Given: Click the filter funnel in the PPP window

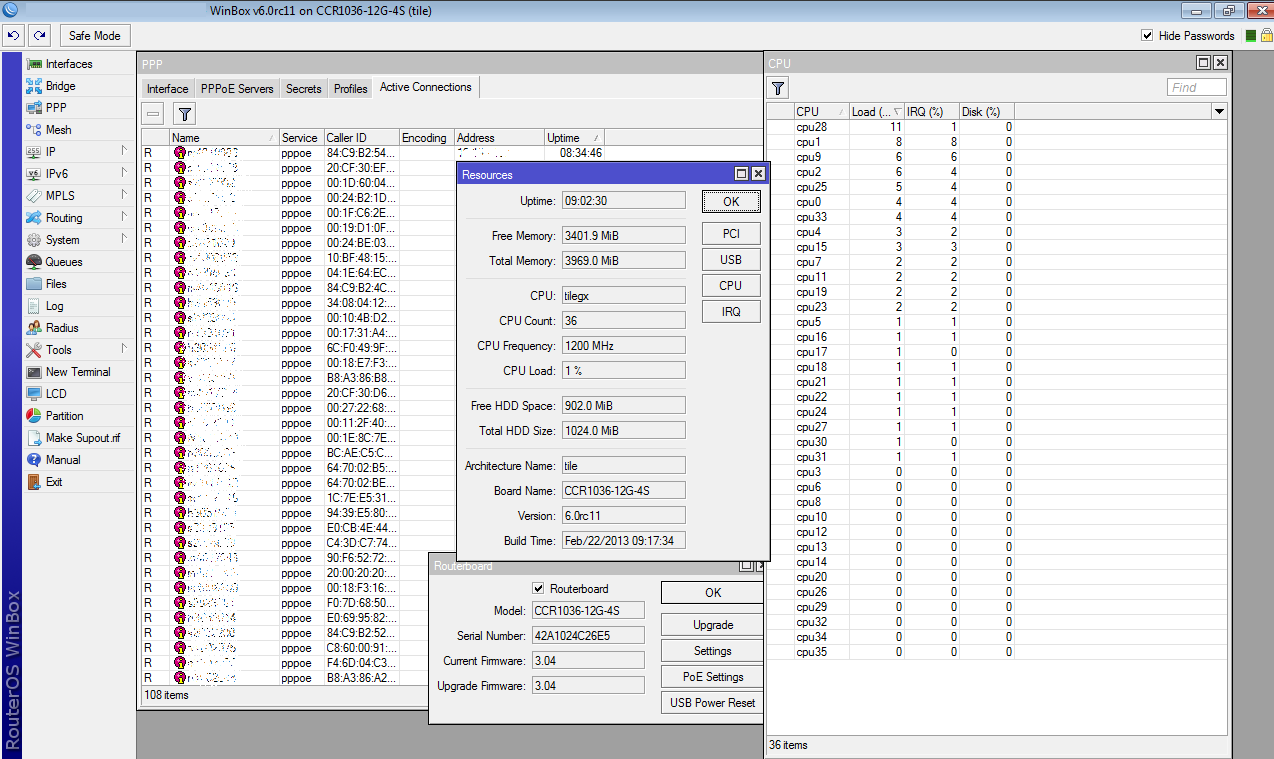Looking at the screenshot, I should (x=184, y=114).
